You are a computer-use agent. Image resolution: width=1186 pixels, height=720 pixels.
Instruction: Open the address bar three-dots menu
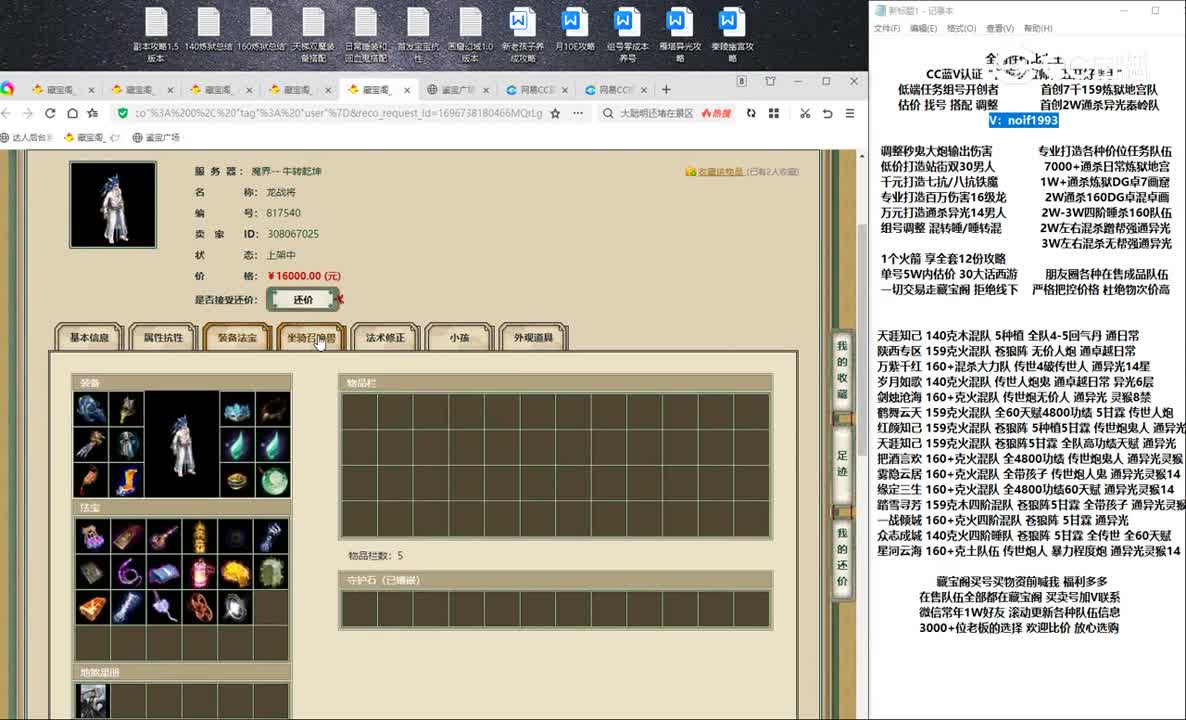[x=578, y=113]
